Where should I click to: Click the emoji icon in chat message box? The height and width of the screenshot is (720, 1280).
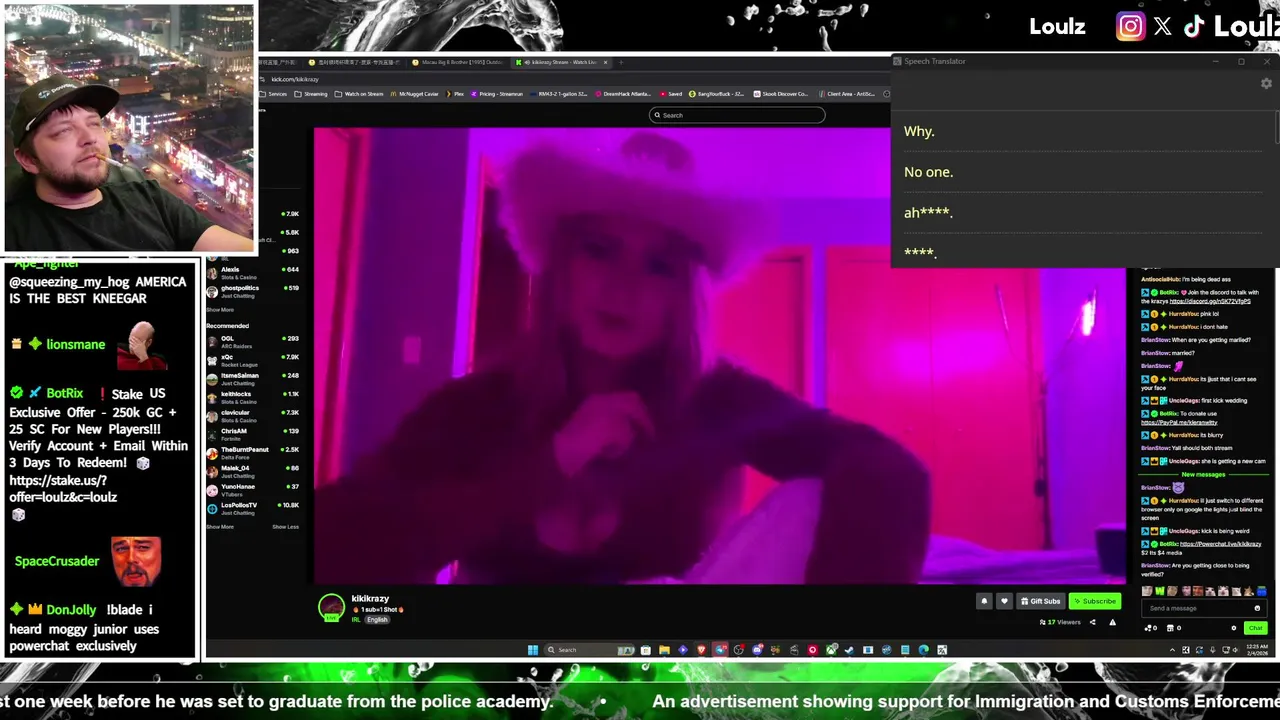coord(1257,608)
